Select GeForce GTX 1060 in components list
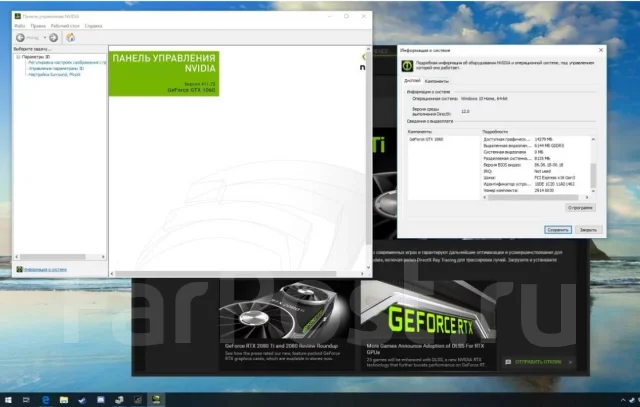This screenshot has width=640, height=407. (x=426, y=139)
